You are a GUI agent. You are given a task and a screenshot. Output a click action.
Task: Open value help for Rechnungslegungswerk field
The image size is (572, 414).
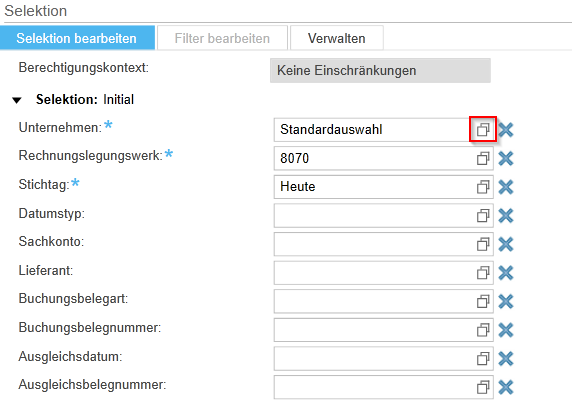pyautogui.click(x=483, y=158)
